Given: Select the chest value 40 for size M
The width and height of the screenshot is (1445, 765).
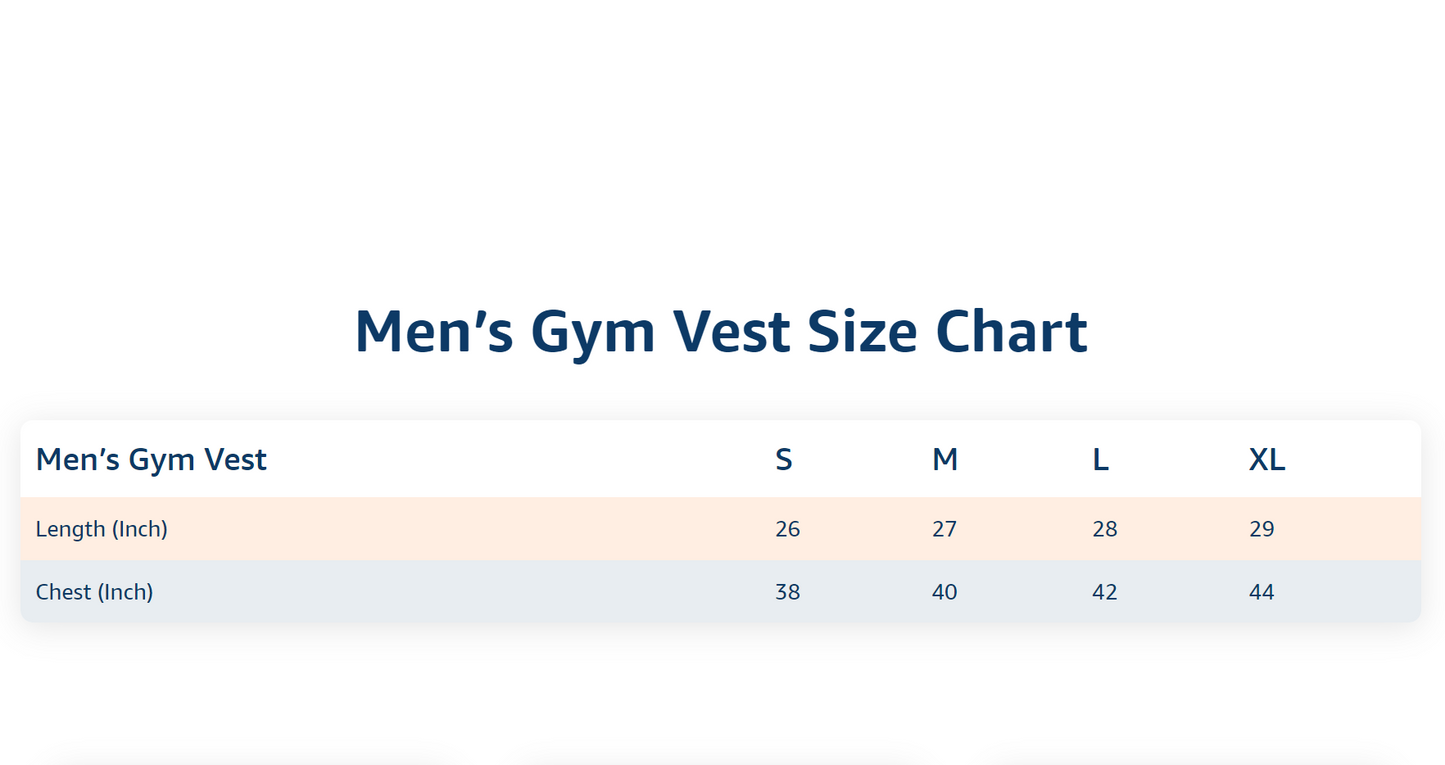Looking at the screenshot, I should pos(944,592).
